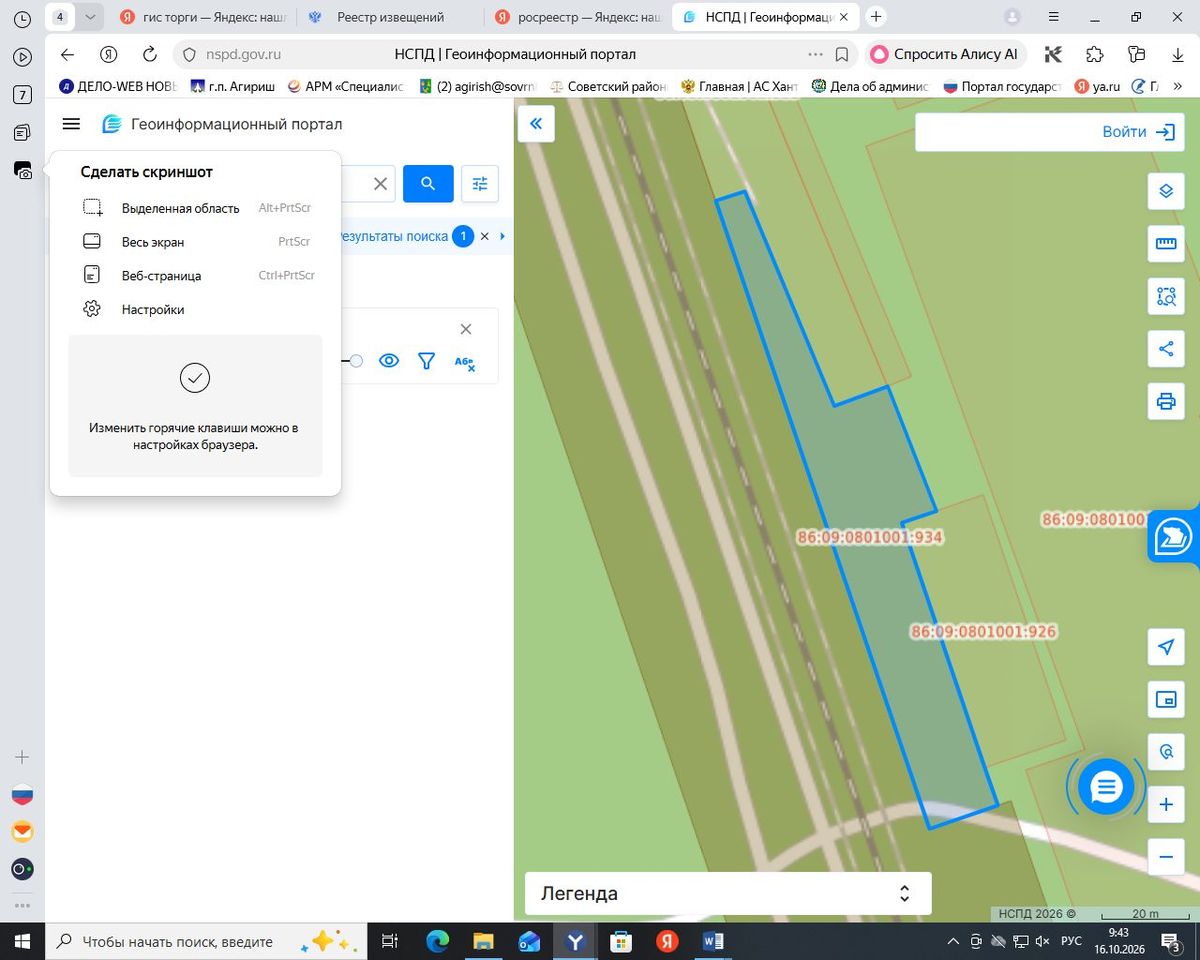Zoom out on the map
Viewport: 1200px width, 960px height.
(1165, 857)
